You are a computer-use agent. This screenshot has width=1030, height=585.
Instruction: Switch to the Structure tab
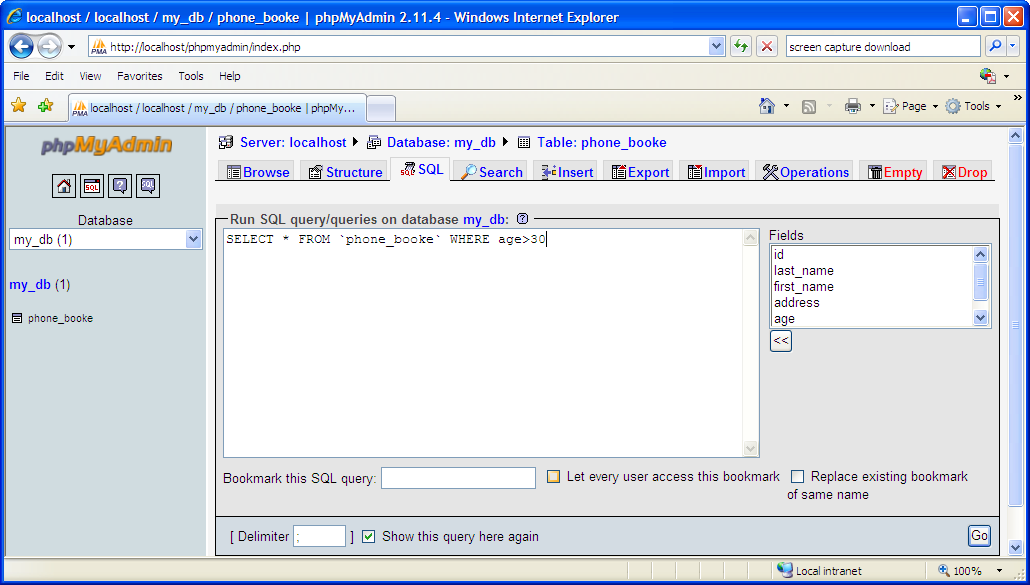(x=346, y=172)
